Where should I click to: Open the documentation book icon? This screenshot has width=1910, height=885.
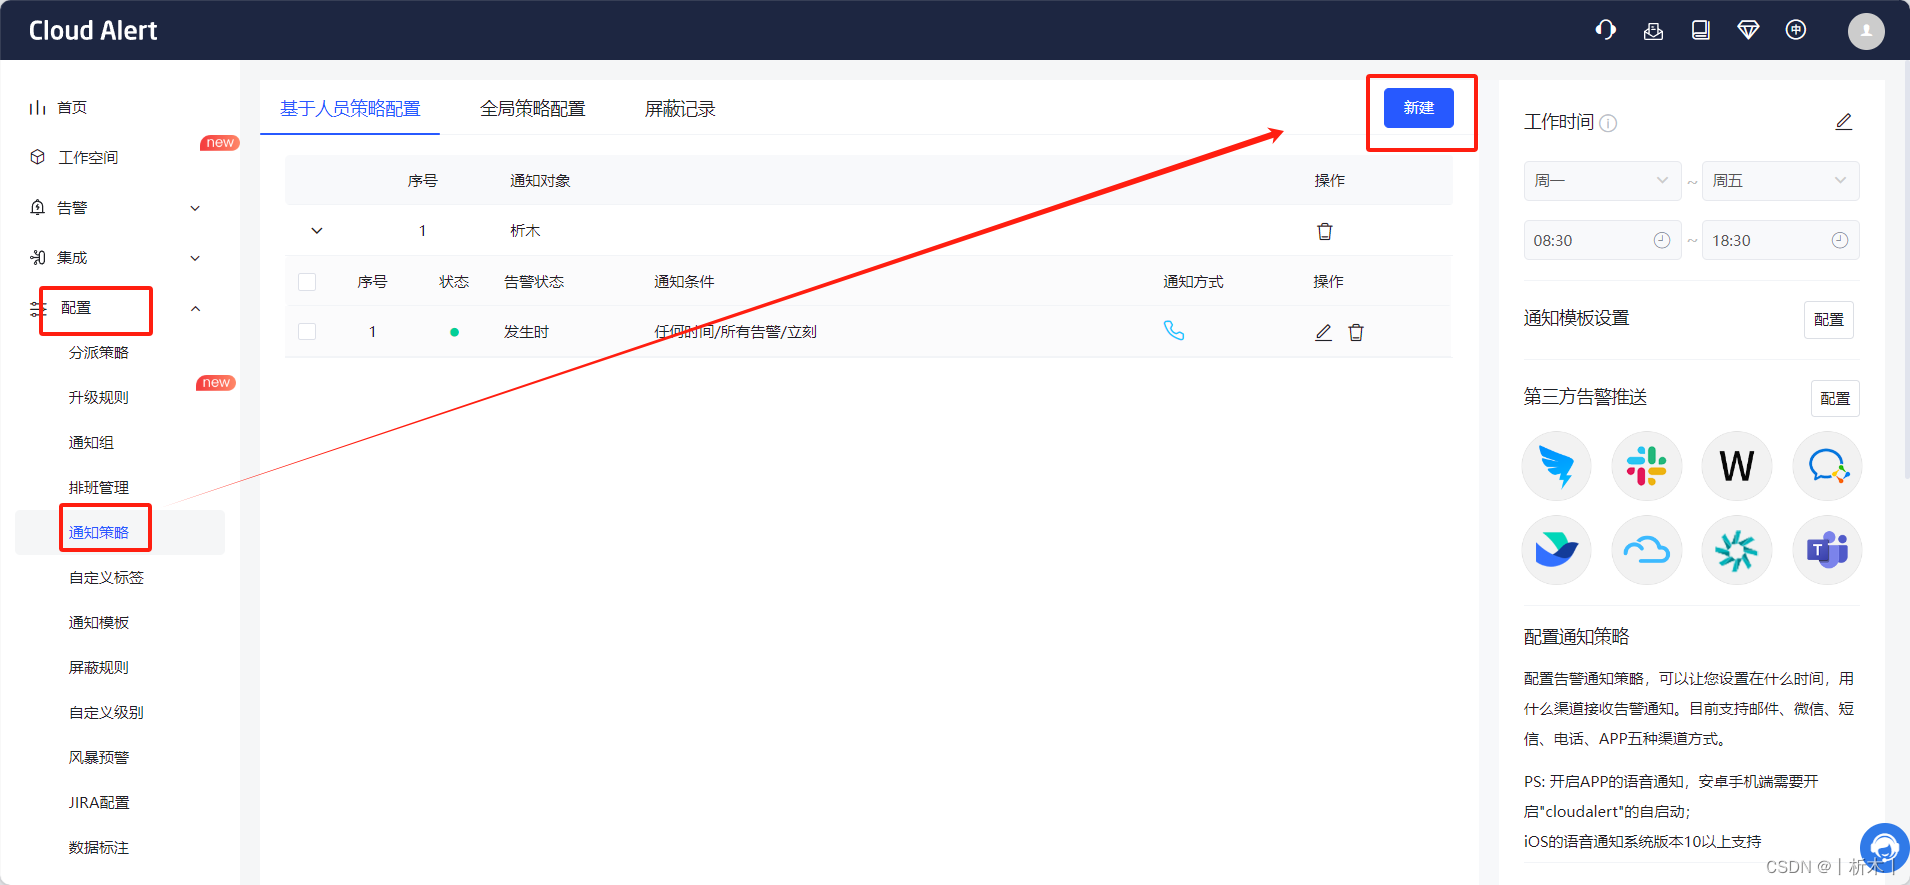pyautogui.click(x=1700, y=30)
